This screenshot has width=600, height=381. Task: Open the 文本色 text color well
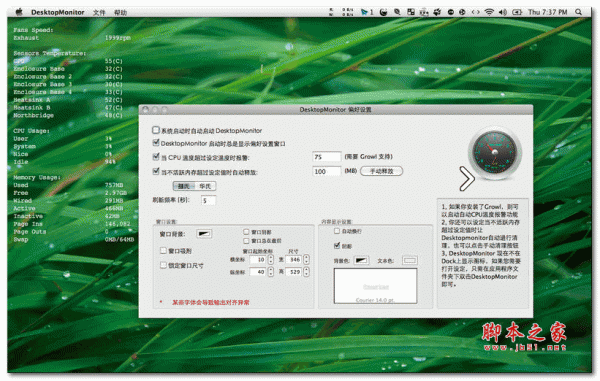coord(409,261)
